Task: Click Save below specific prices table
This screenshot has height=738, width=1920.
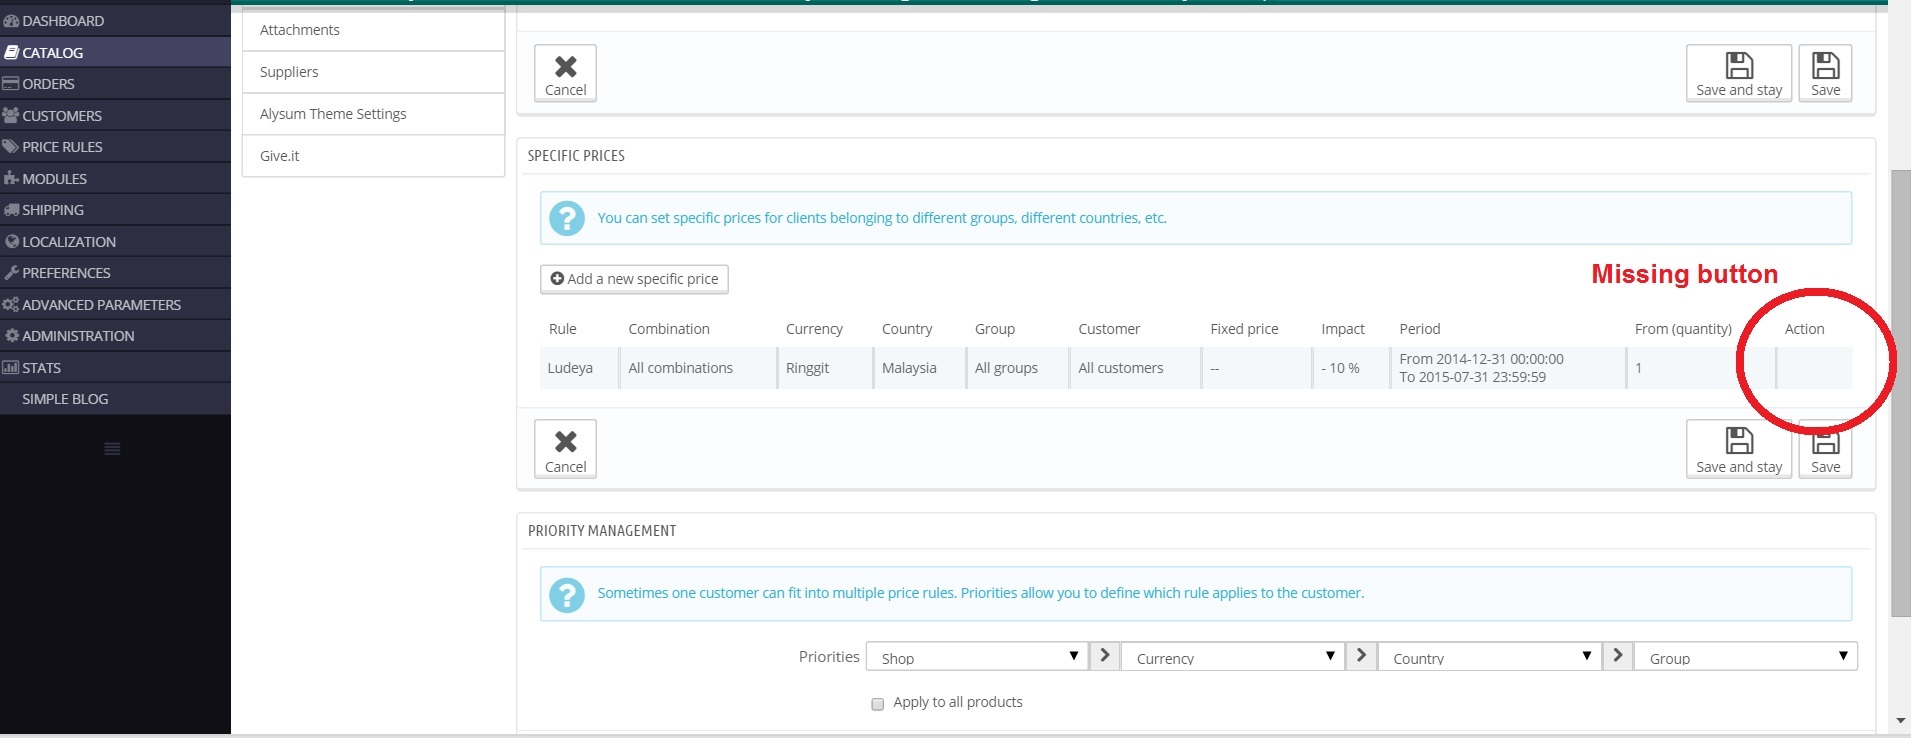Action: 1825,449
